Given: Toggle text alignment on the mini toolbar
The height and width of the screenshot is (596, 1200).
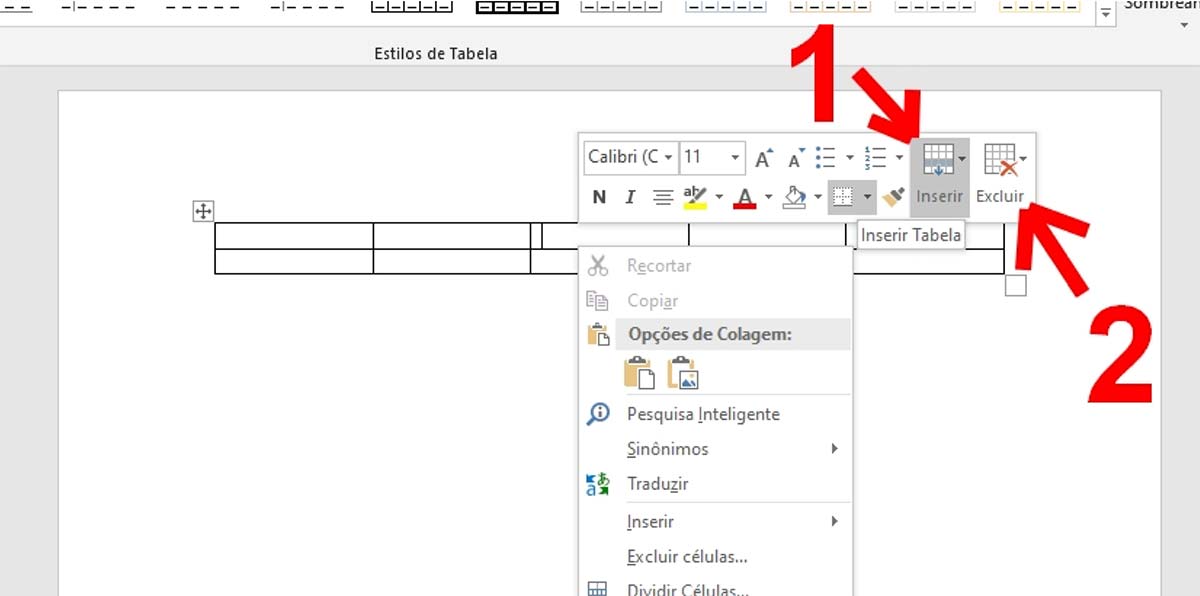Looking at the screenshot, I should (661, 197).
